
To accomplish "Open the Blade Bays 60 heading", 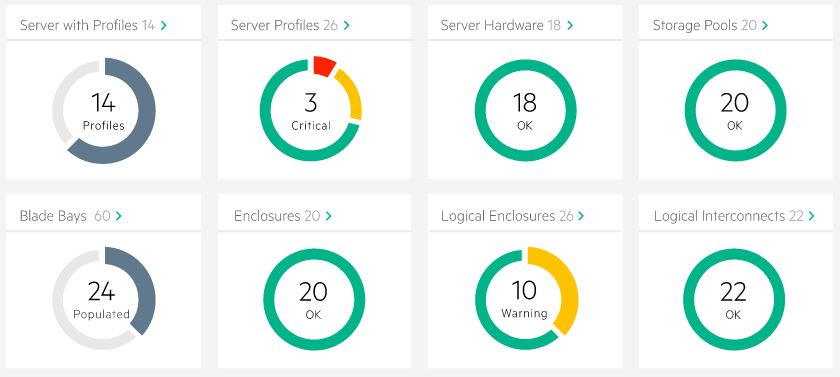I will coord(65,216).
